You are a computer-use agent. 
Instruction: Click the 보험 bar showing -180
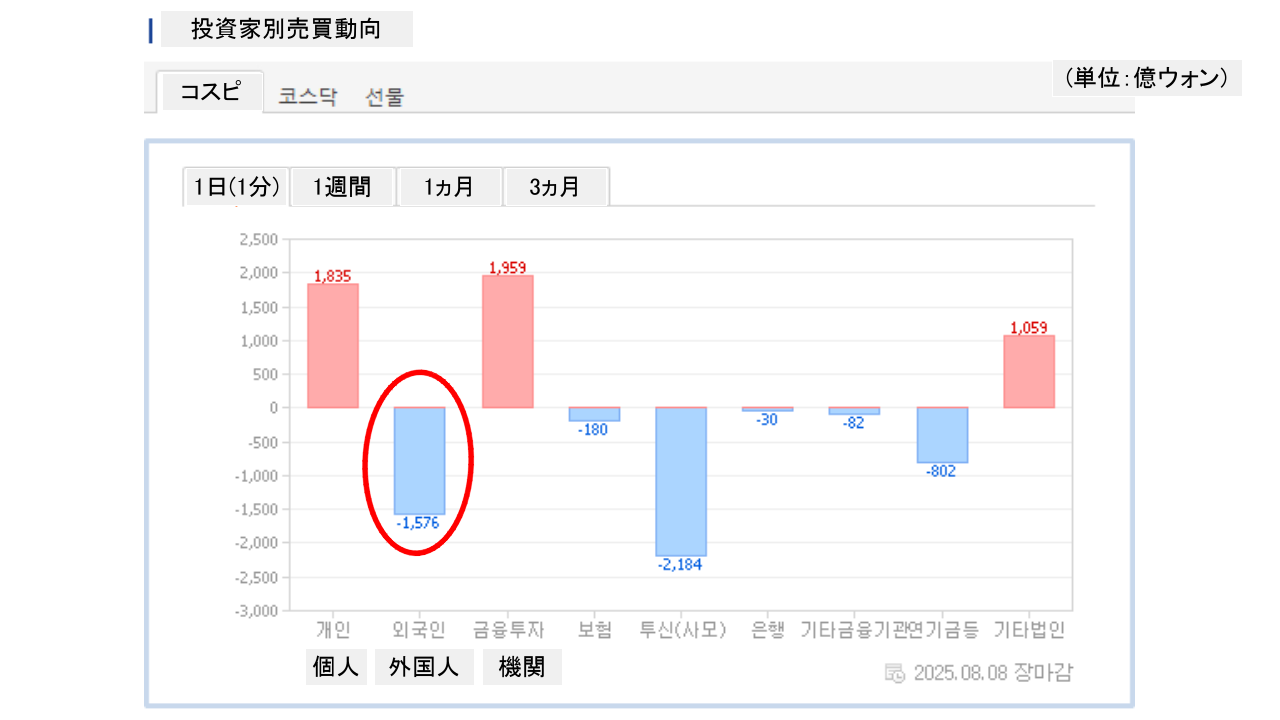(594, 414)
